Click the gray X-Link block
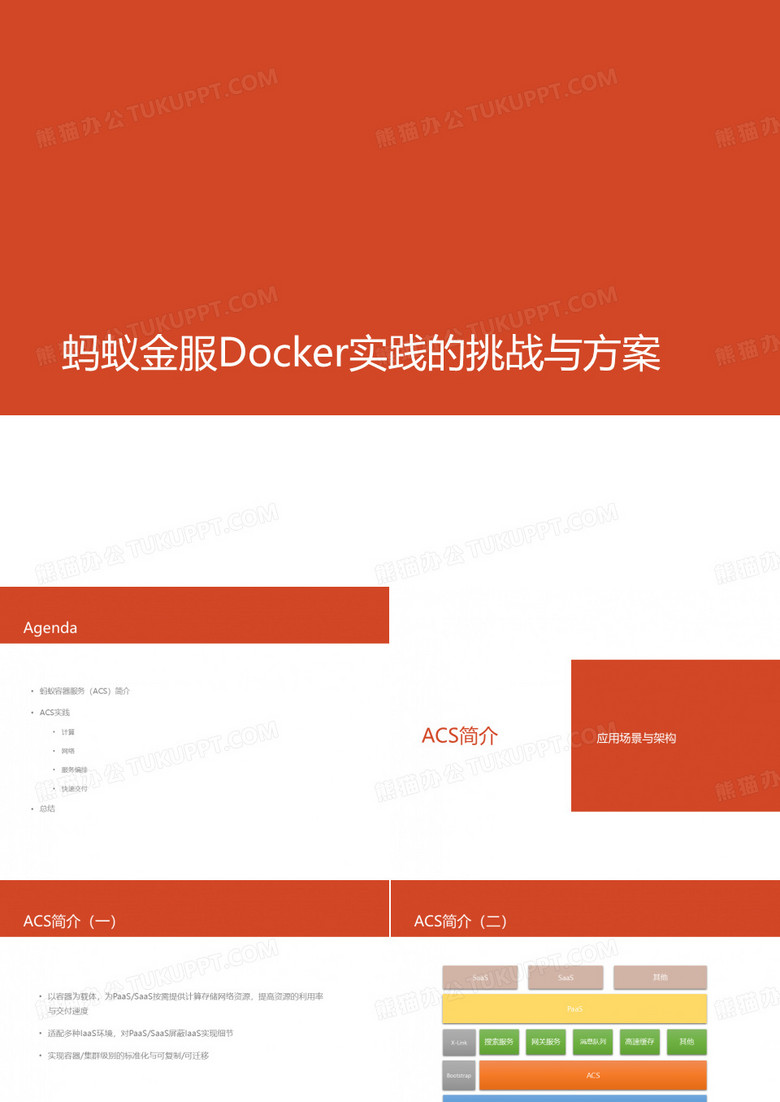780x1102 pixels. [x=459, y=1042]
